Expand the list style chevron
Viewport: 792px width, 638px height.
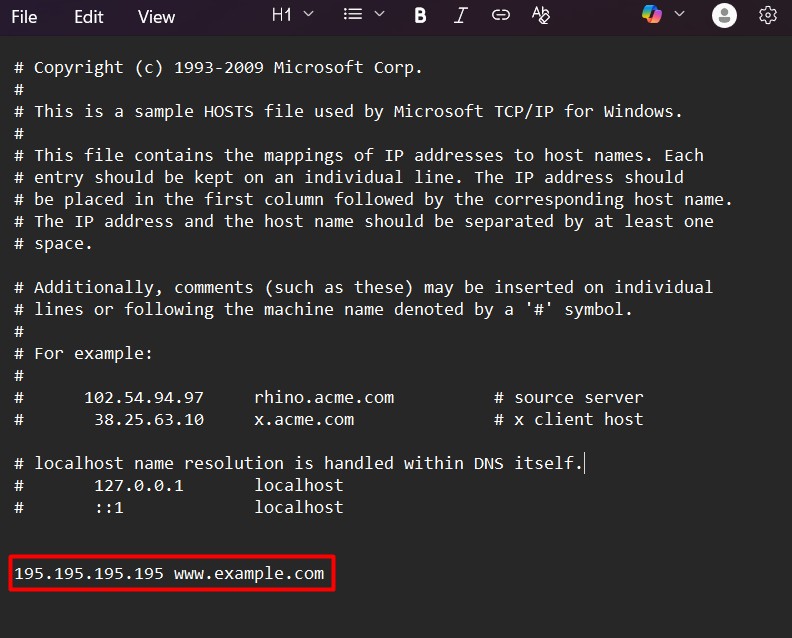click(x=379, y=15)
